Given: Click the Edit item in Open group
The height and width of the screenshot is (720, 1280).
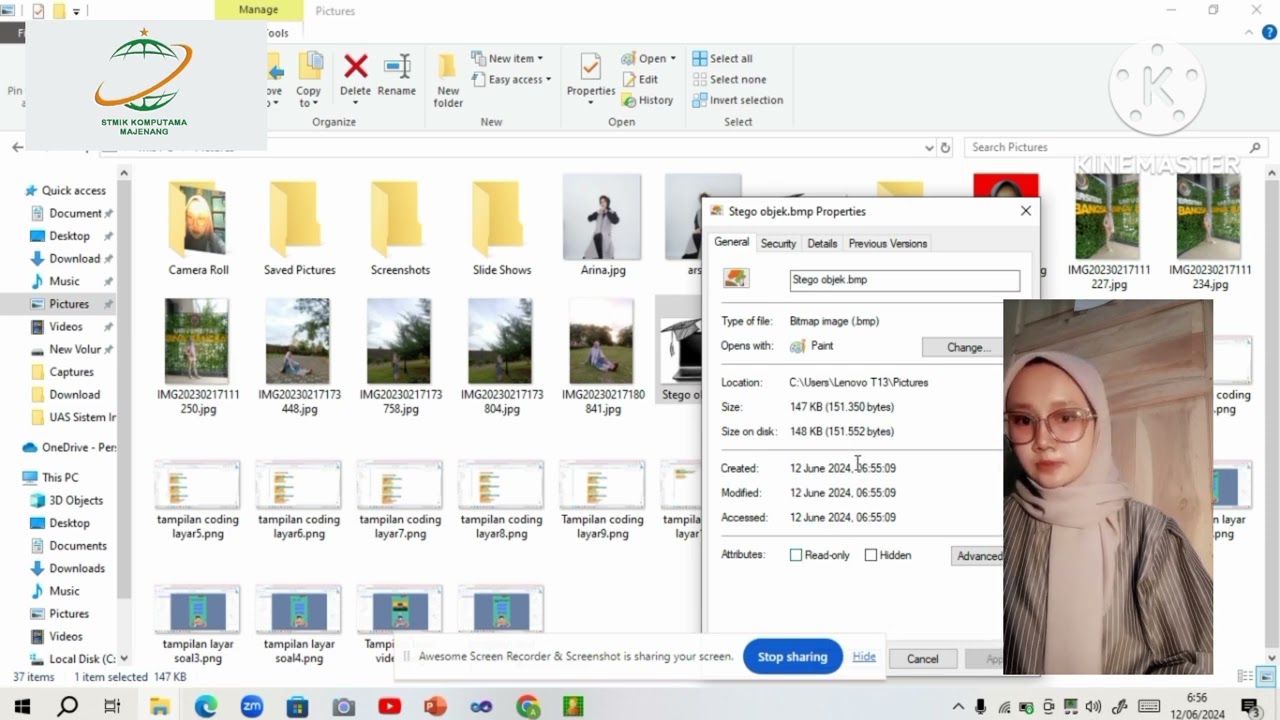Looking at the screenshot, I should pos(640,79).
